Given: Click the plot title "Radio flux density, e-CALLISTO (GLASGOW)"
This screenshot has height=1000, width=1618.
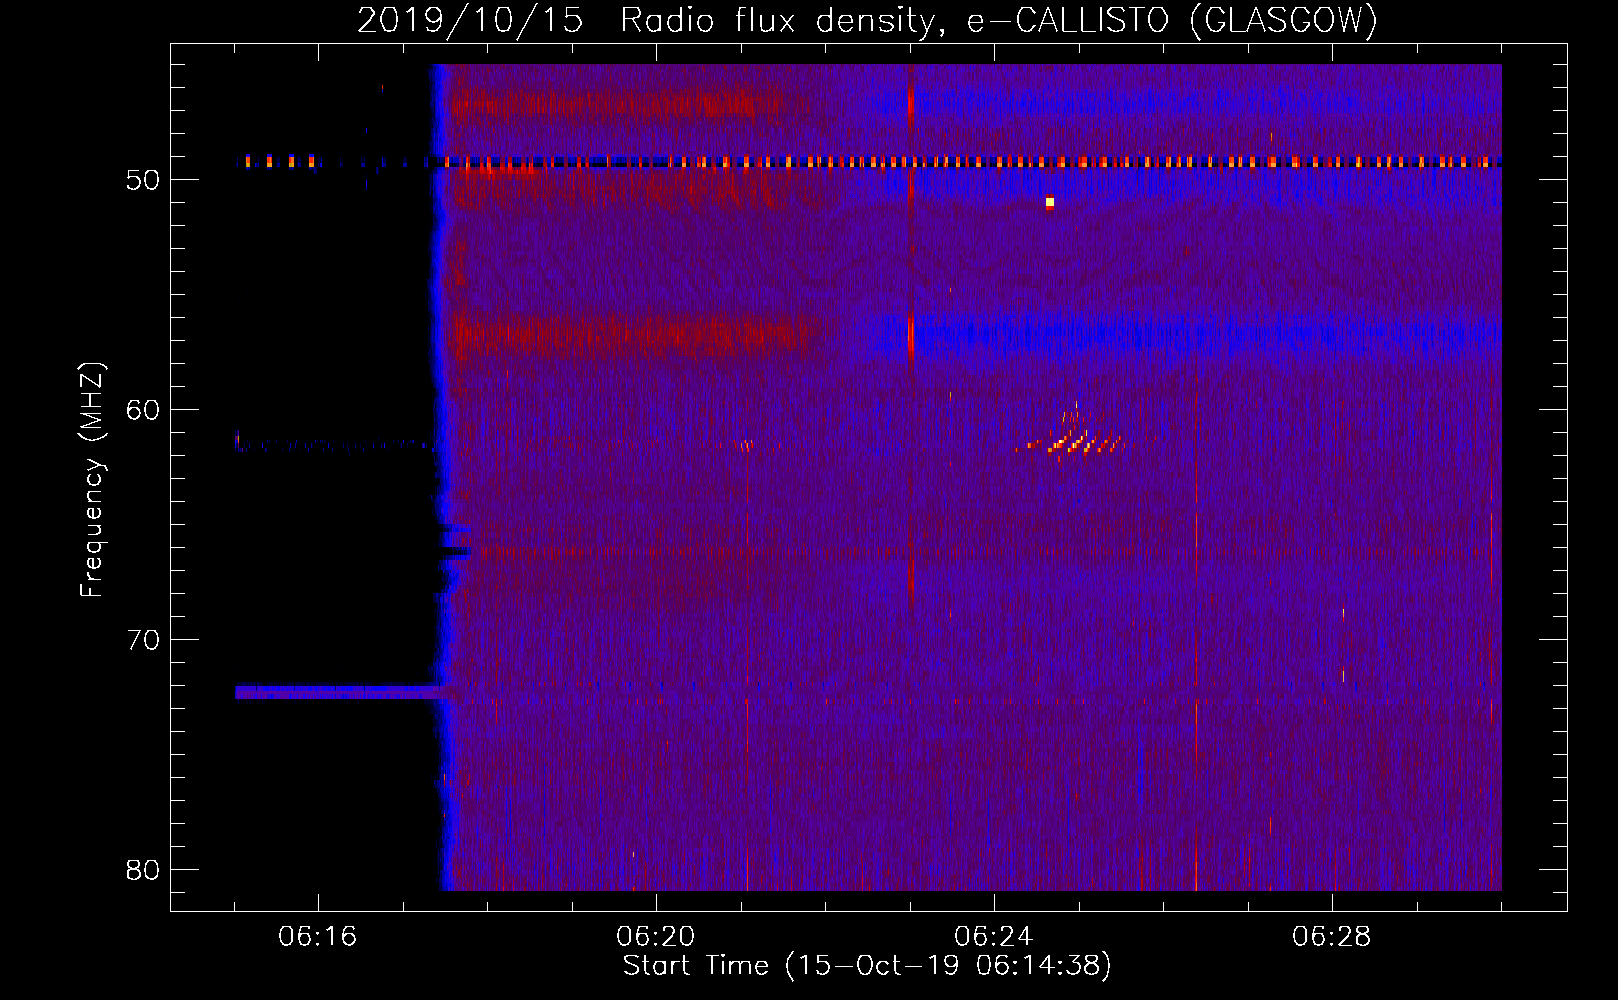Looking at the screenshot, I should coord(999,20).
